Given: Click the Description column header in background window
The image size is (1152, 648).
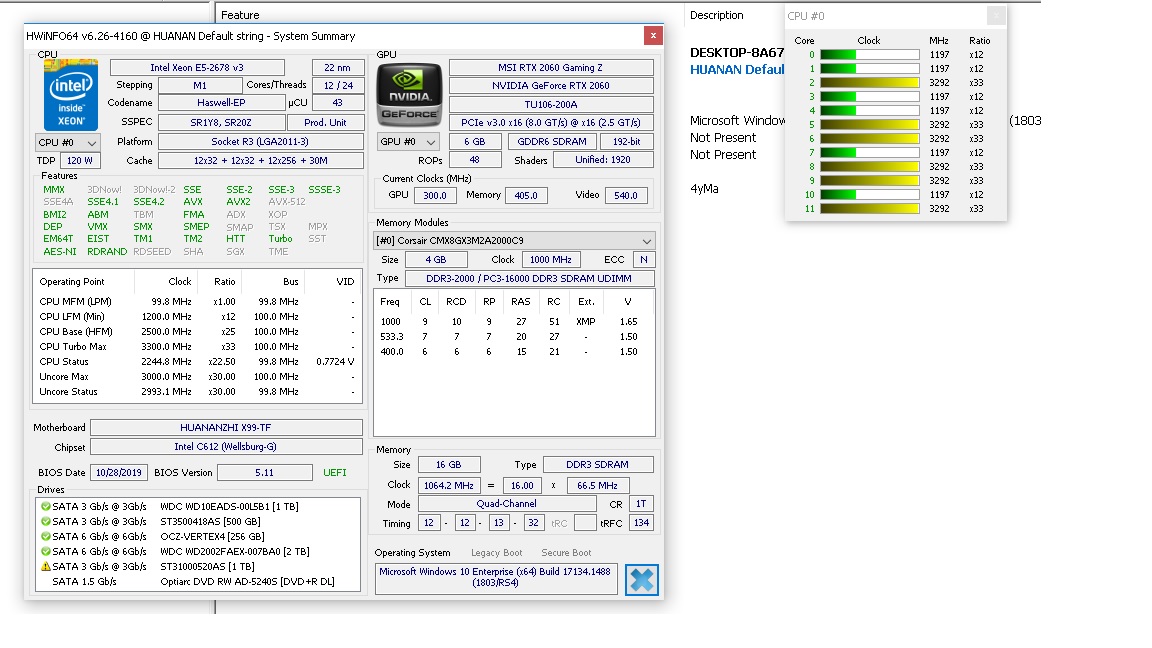Looking at the screenshot, I should [716, 15].
